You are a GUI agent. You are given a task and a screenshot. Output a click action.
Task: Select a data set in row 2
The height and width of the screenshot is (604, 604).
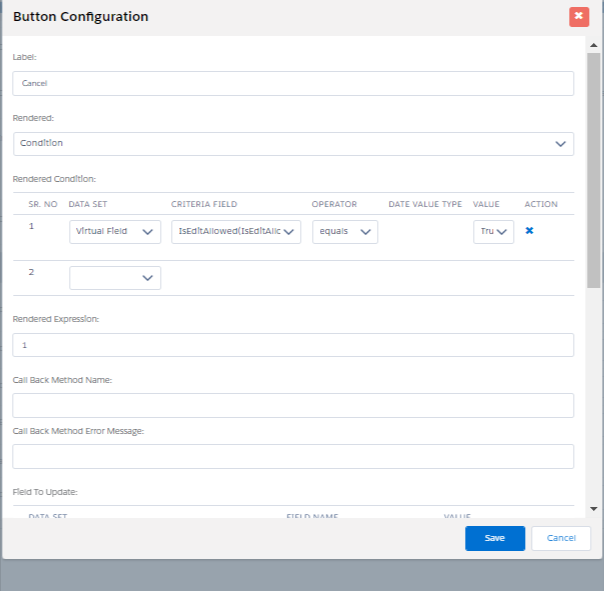coord(114,278)
